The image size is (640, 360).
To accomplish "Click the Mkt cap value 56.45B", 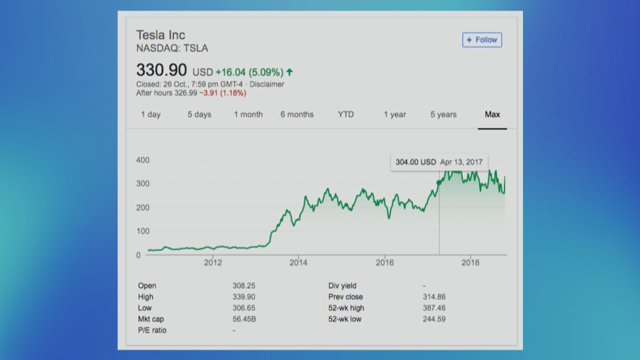I will pyautogui.click(x=244, y=319).
